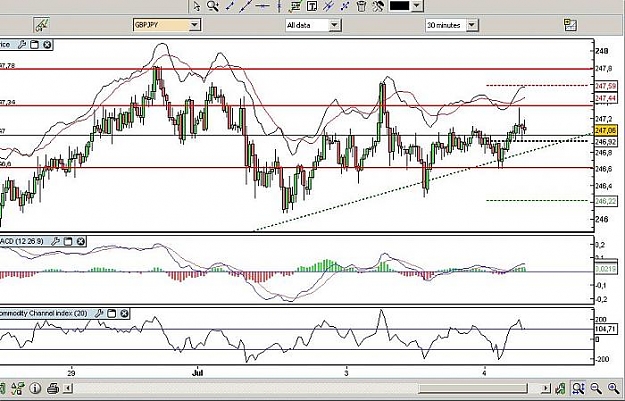This screenshot has height=401, width=625.
Task: Click the zoom out magnifier icon
Action: [596, 388]
